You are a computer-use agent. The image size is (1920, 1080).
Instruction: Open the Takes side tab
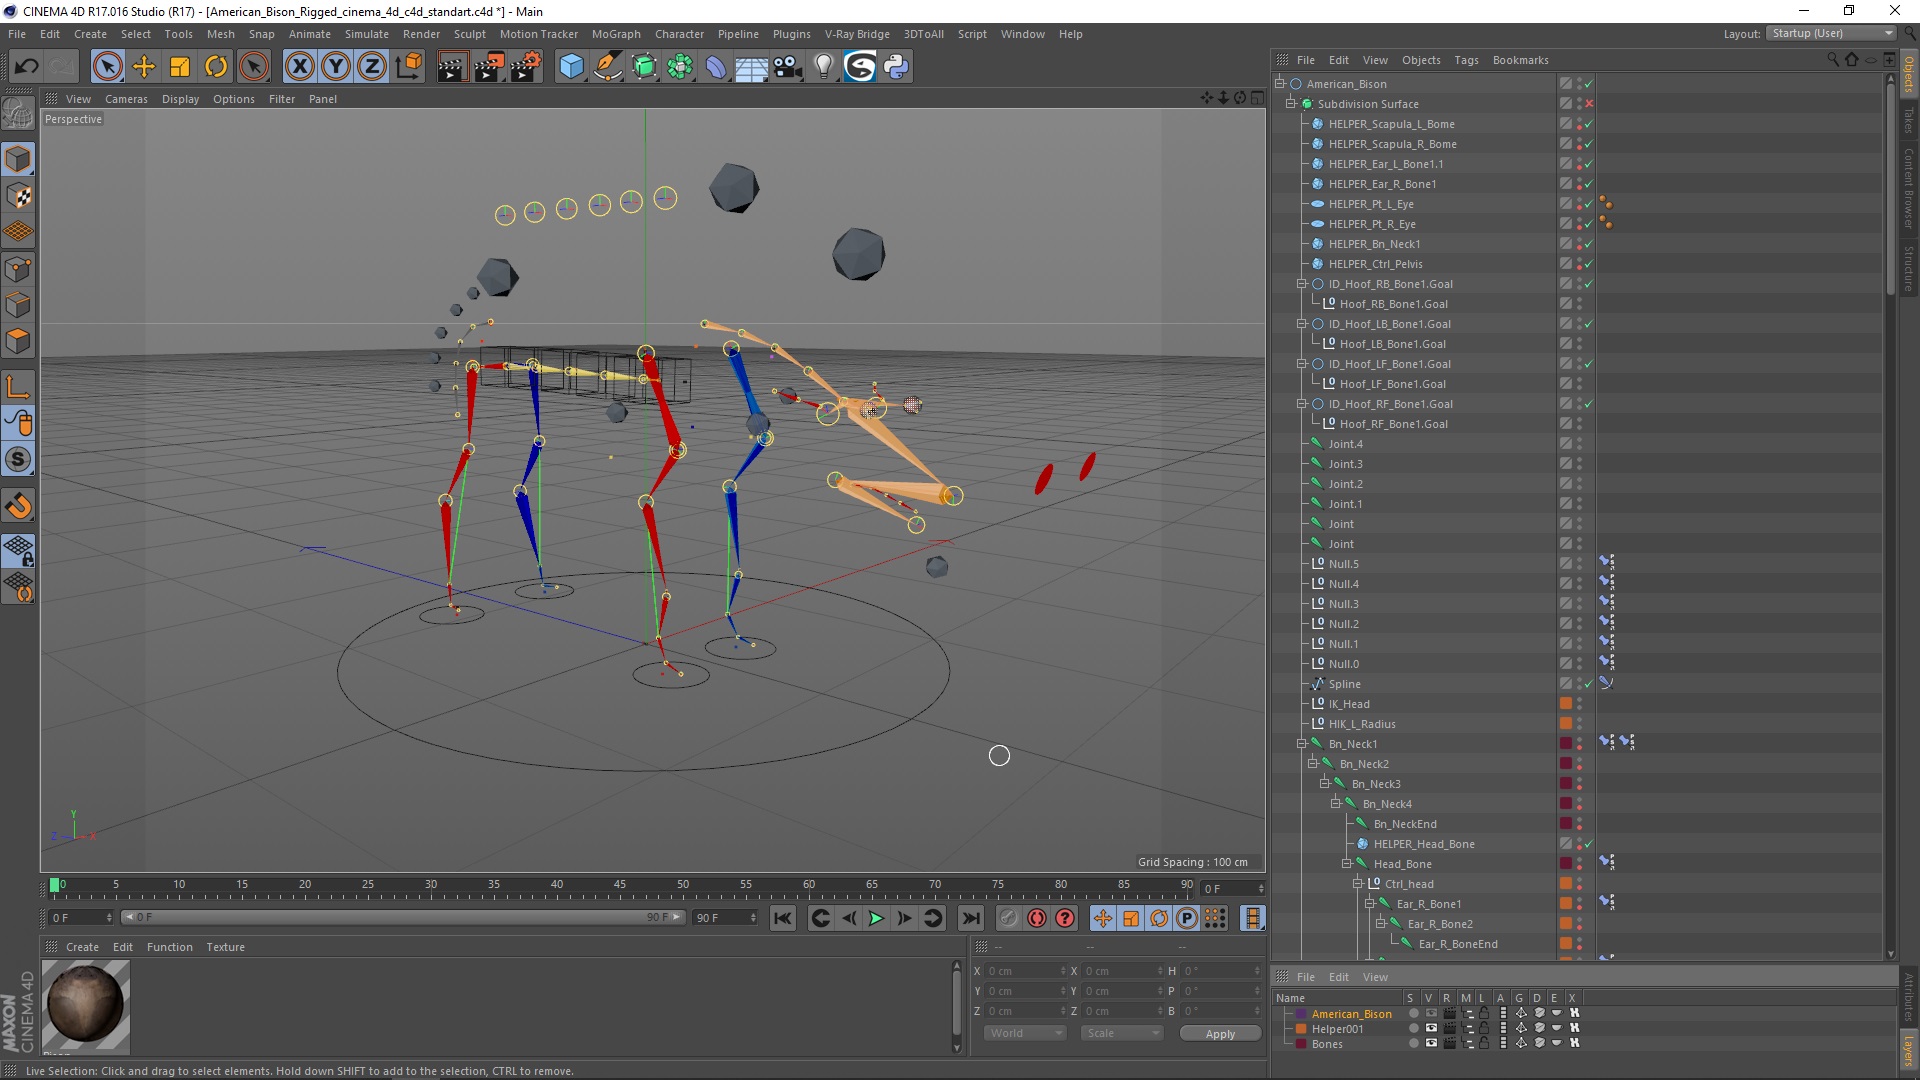1909,120
